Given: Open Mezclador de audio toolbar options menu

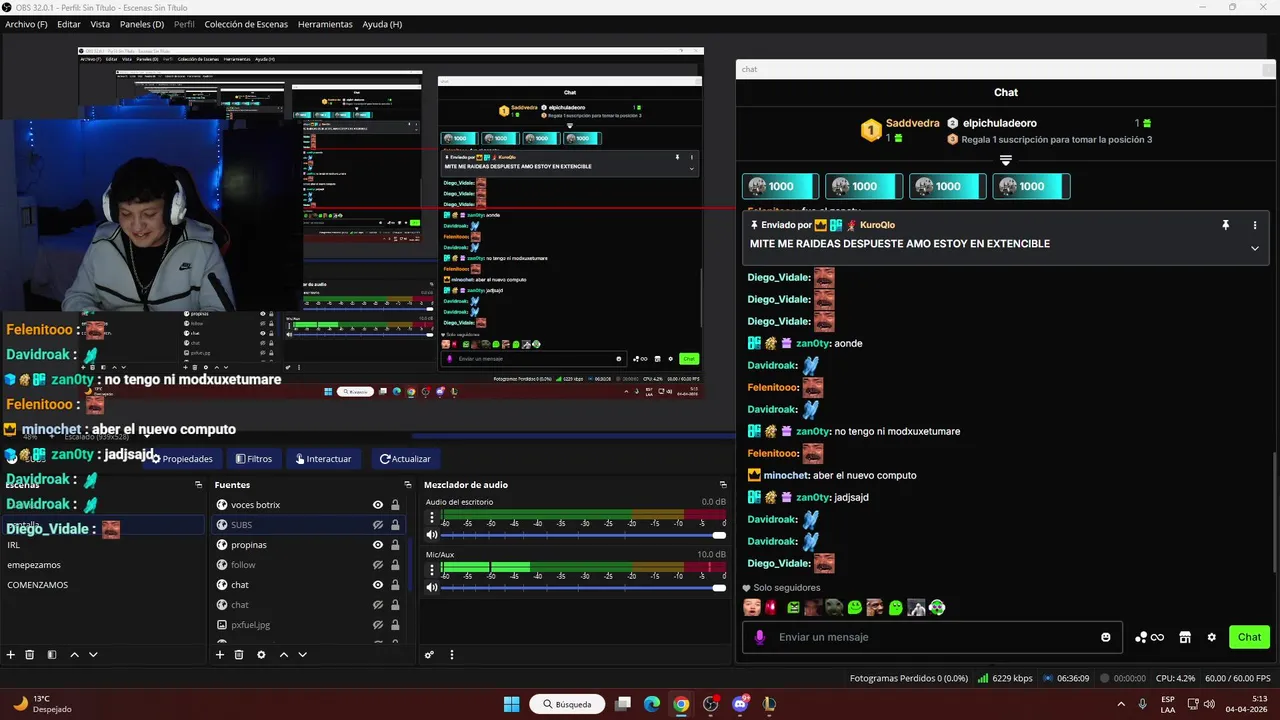Looking at the screenshot, I should pyautogui.click(x=452, y=655).
